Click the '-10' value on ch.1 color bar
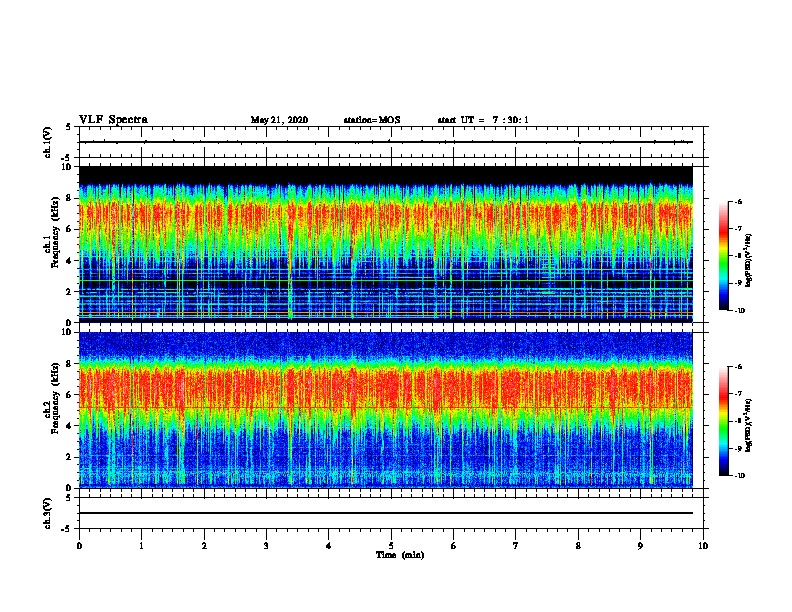Screen dimensions: 792x612 [x=739, y=311]
